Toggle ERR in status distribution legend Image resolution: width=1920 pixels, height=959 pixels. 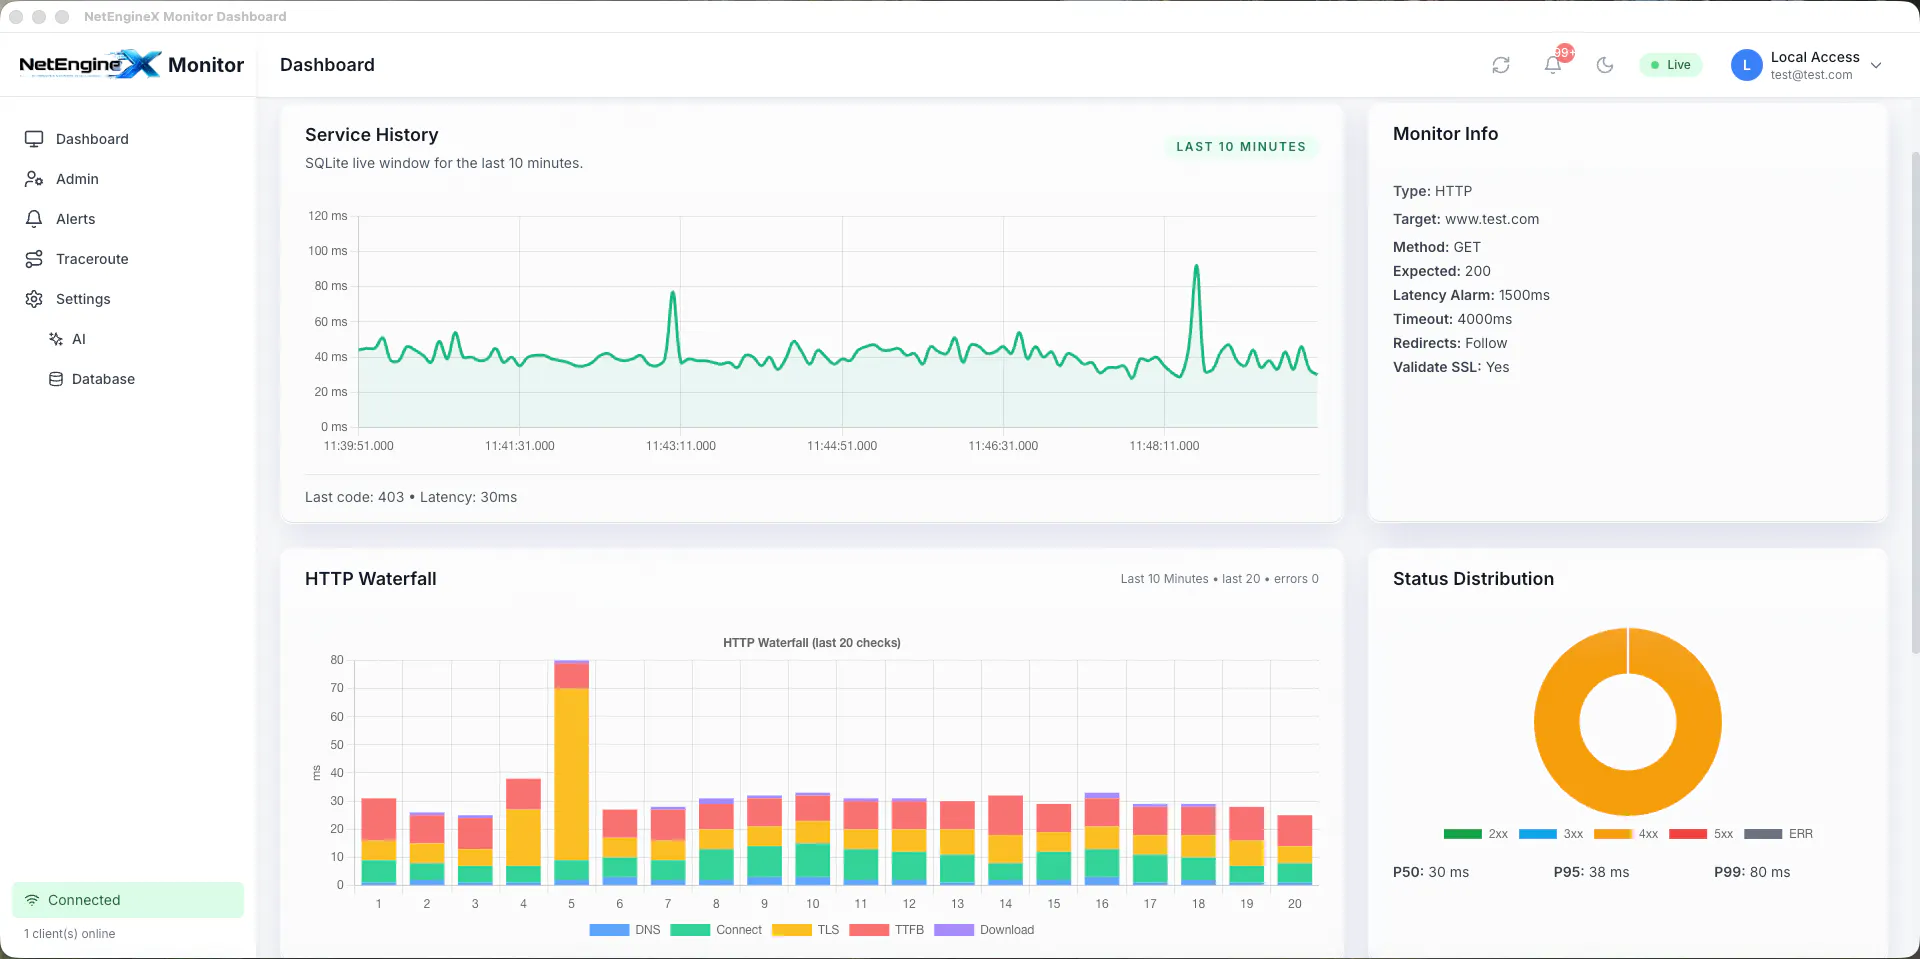coord(1778,834)
